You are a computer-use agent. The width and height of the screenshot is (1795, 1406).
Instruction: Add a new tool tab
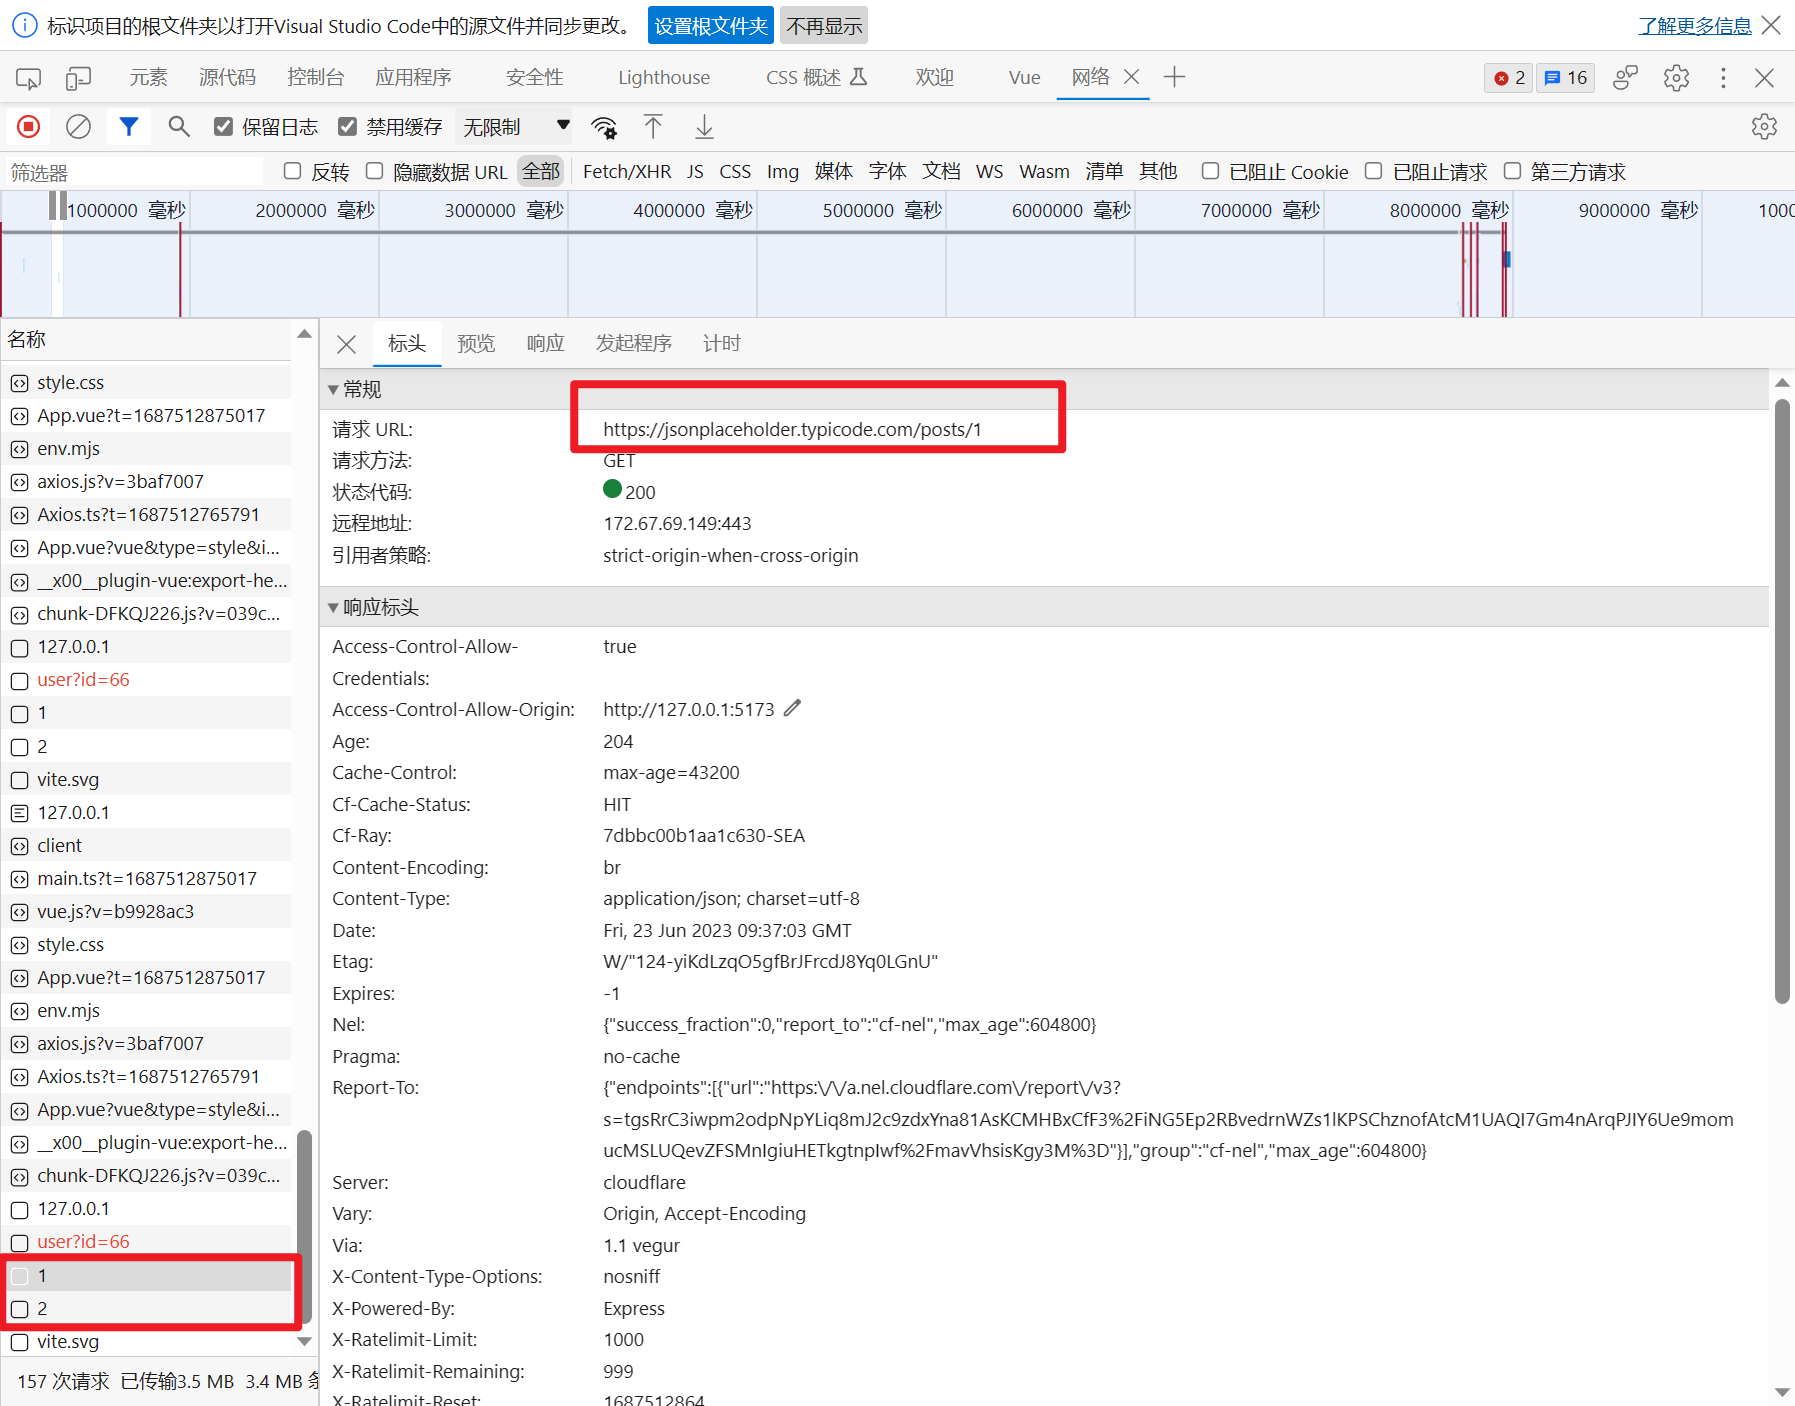[1175, 77]
